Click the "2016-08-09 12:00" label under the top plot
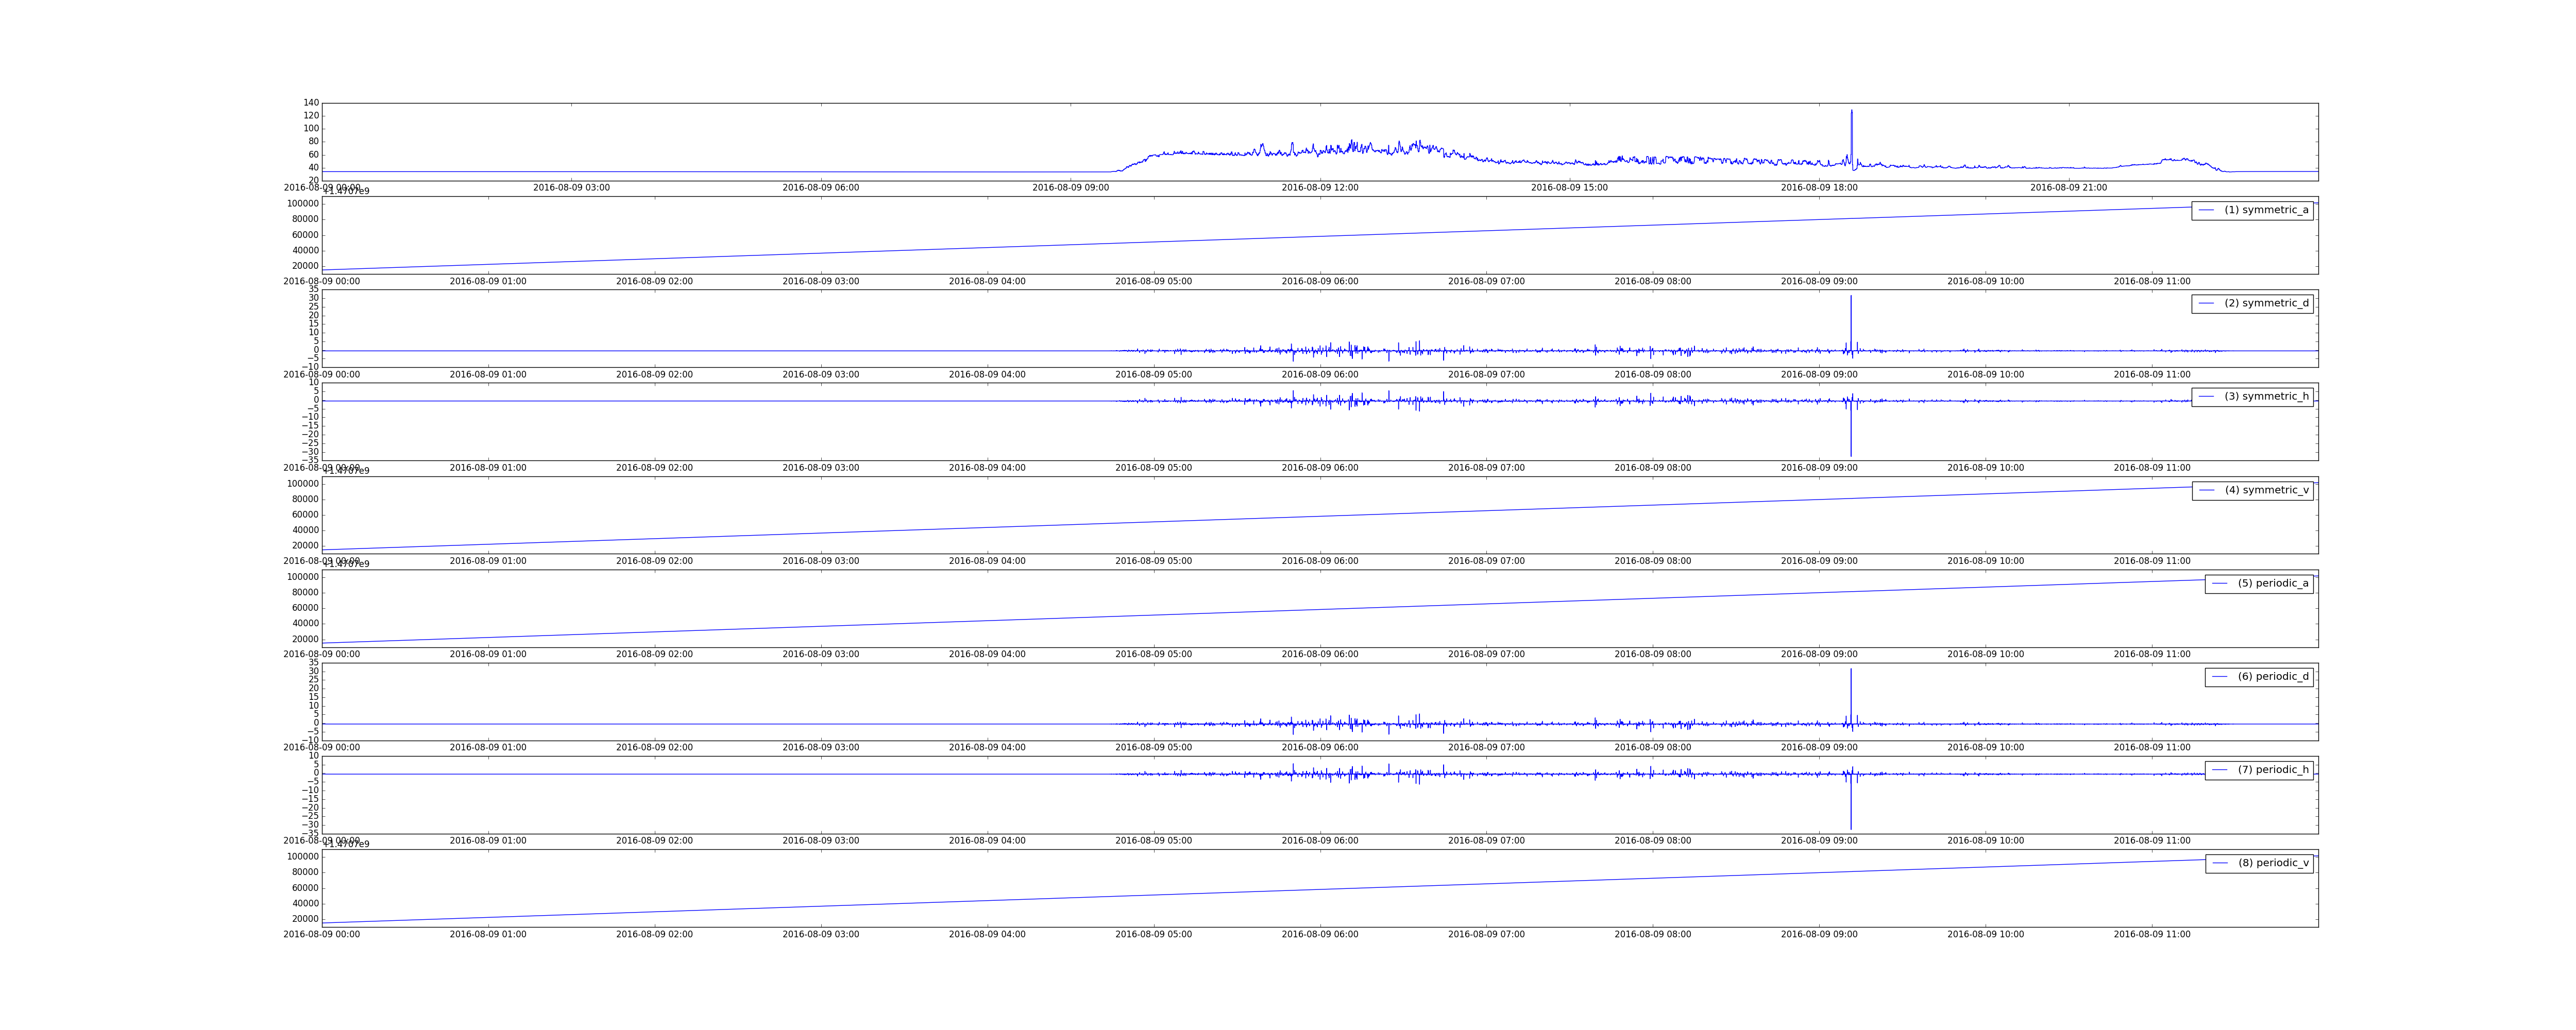Screen dimensions: 2576x1030 point(1320,188)
